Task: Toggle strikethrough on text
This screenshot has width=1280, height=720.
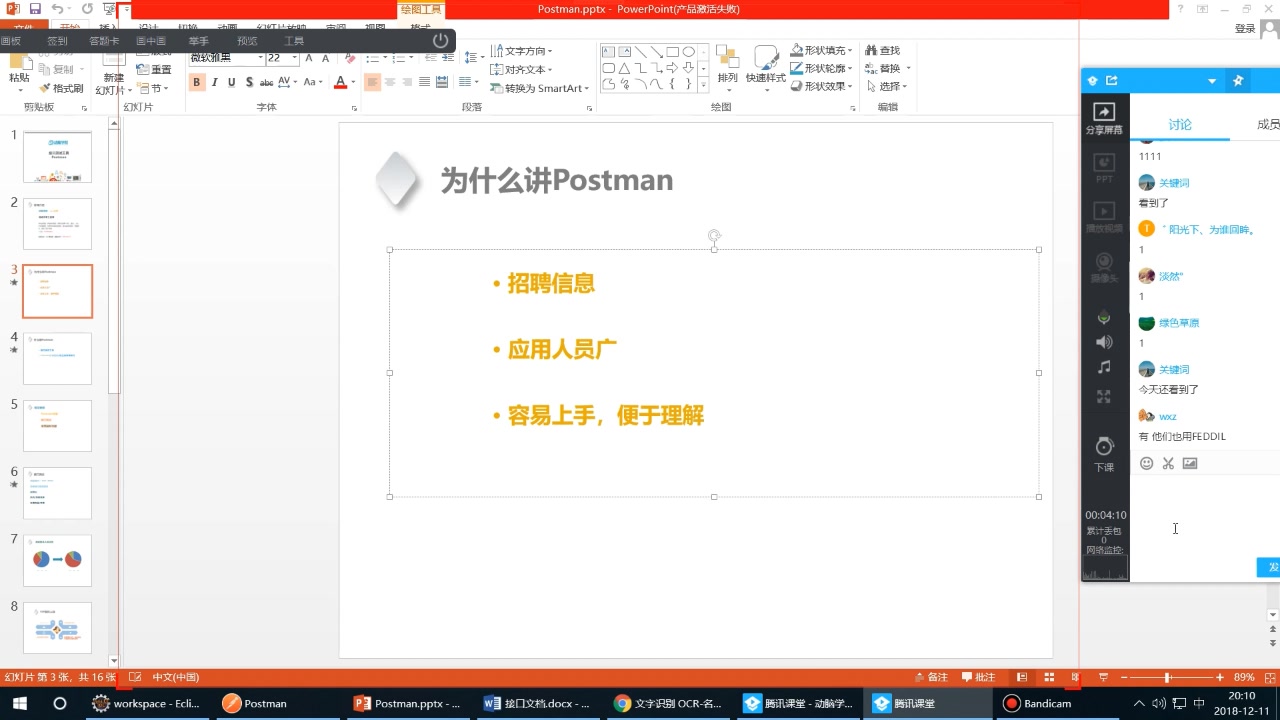Action: tap(267, 82)
